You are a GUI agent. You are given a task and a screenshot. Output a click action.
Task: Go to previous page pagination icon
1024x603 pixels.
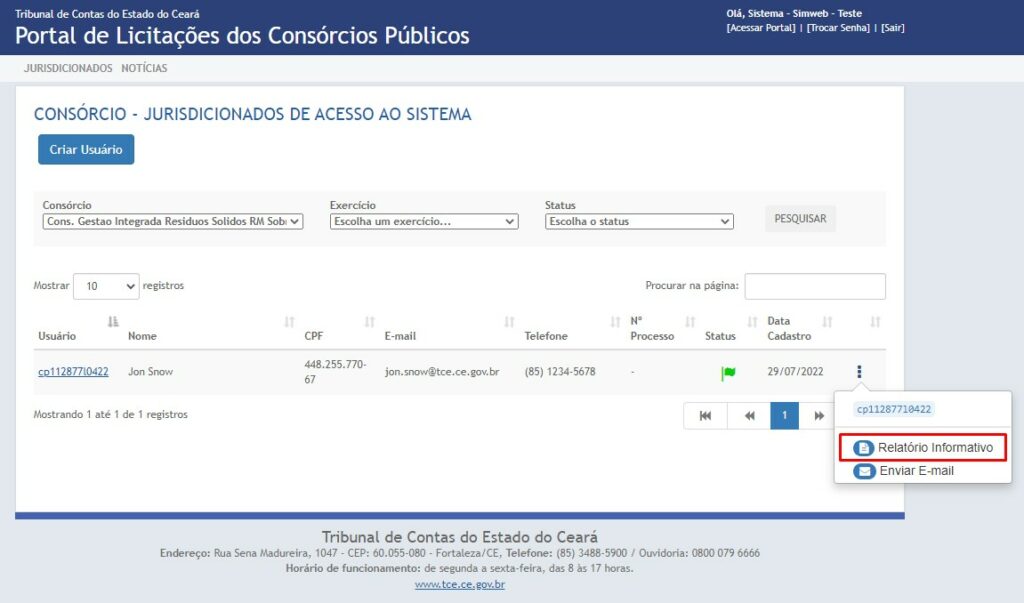click(x=748, y=416)
